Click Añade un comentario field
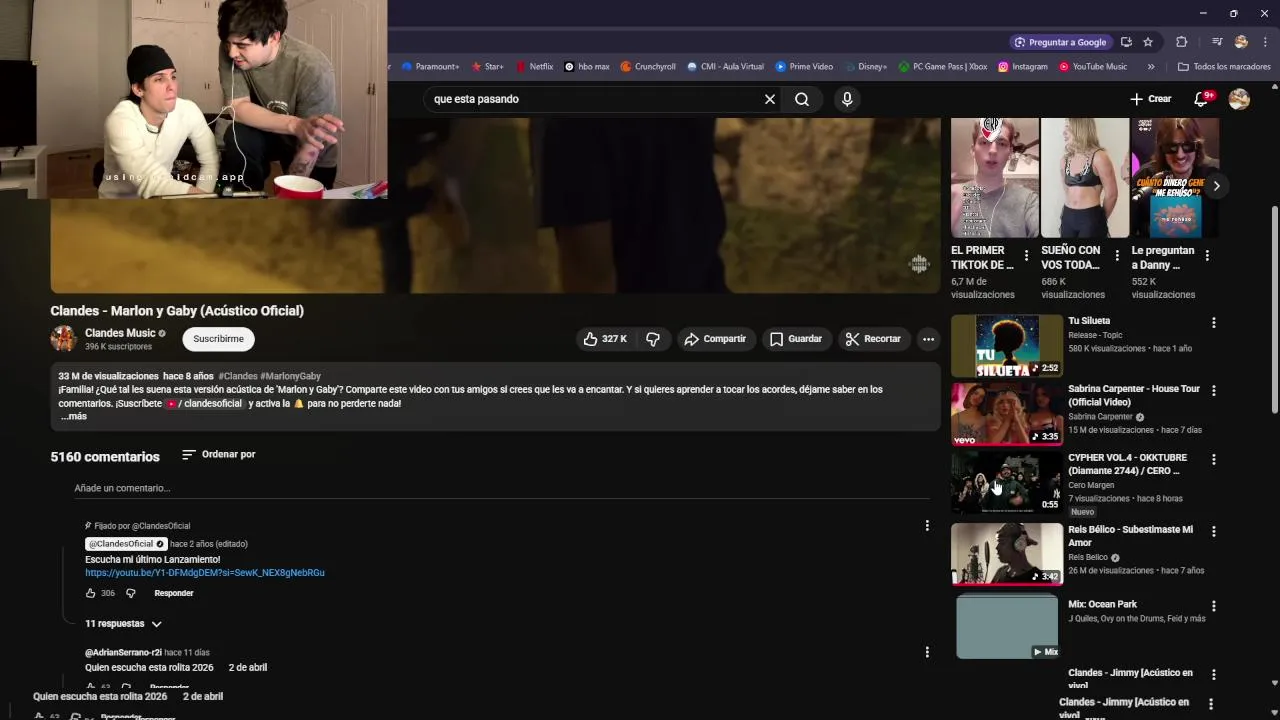The image size is (1280, 720). point(502,488)
